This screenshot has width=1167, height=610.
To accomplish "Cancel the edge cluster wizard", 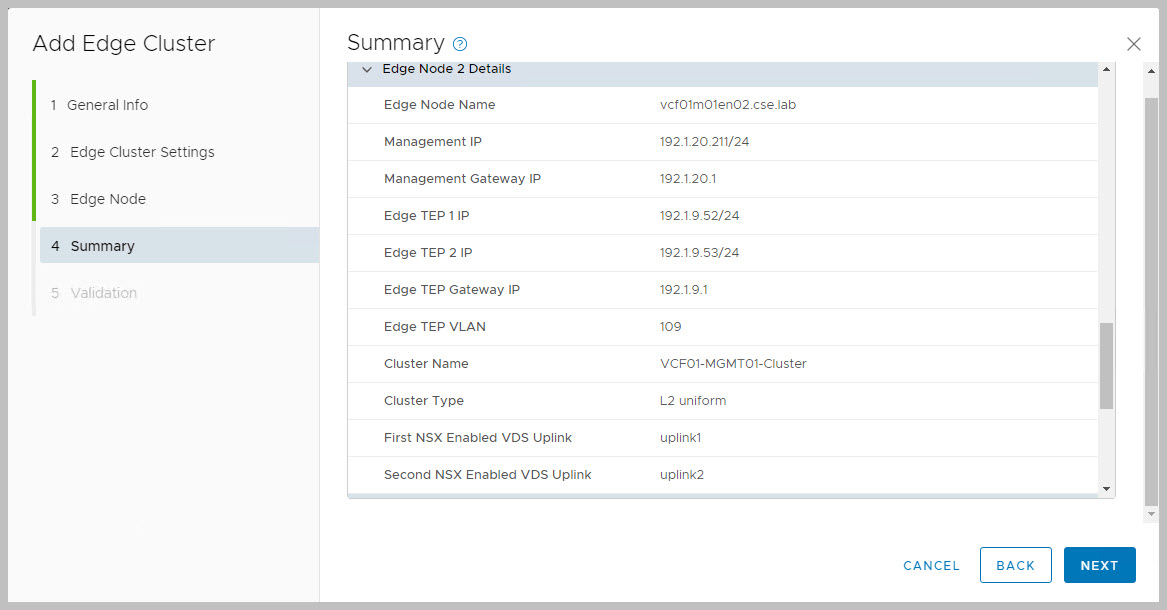I will tap(931, 565).
